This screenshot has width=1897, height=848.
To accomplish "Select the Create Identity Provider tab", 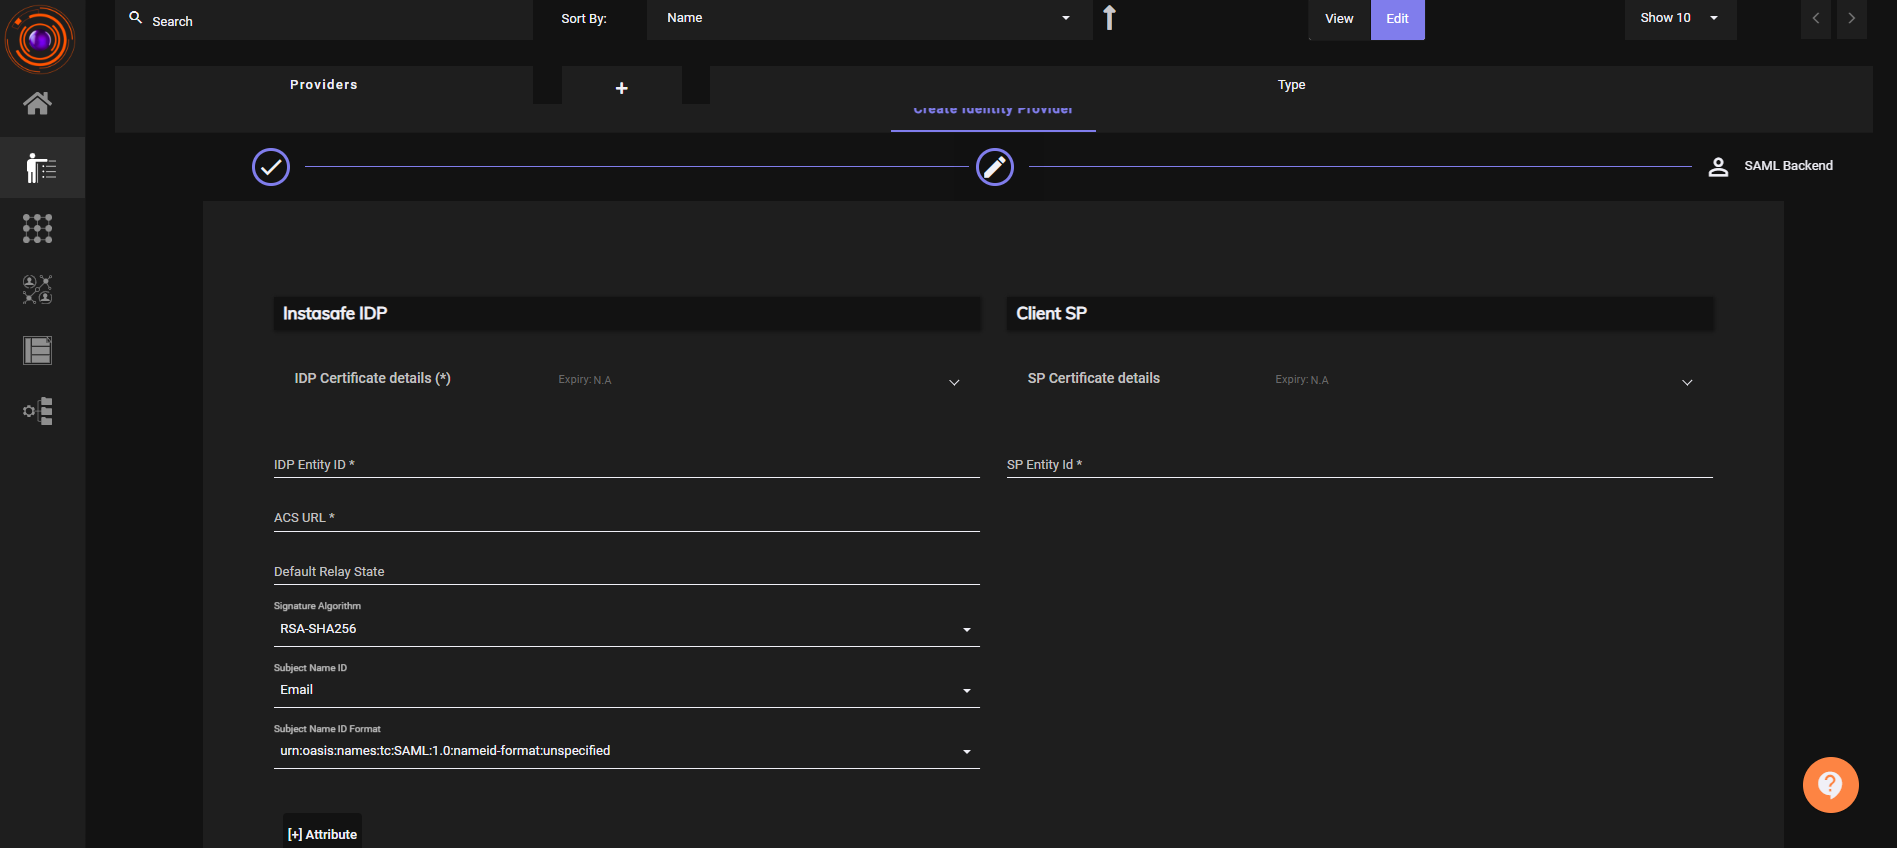I will click(x=993, y=114).
